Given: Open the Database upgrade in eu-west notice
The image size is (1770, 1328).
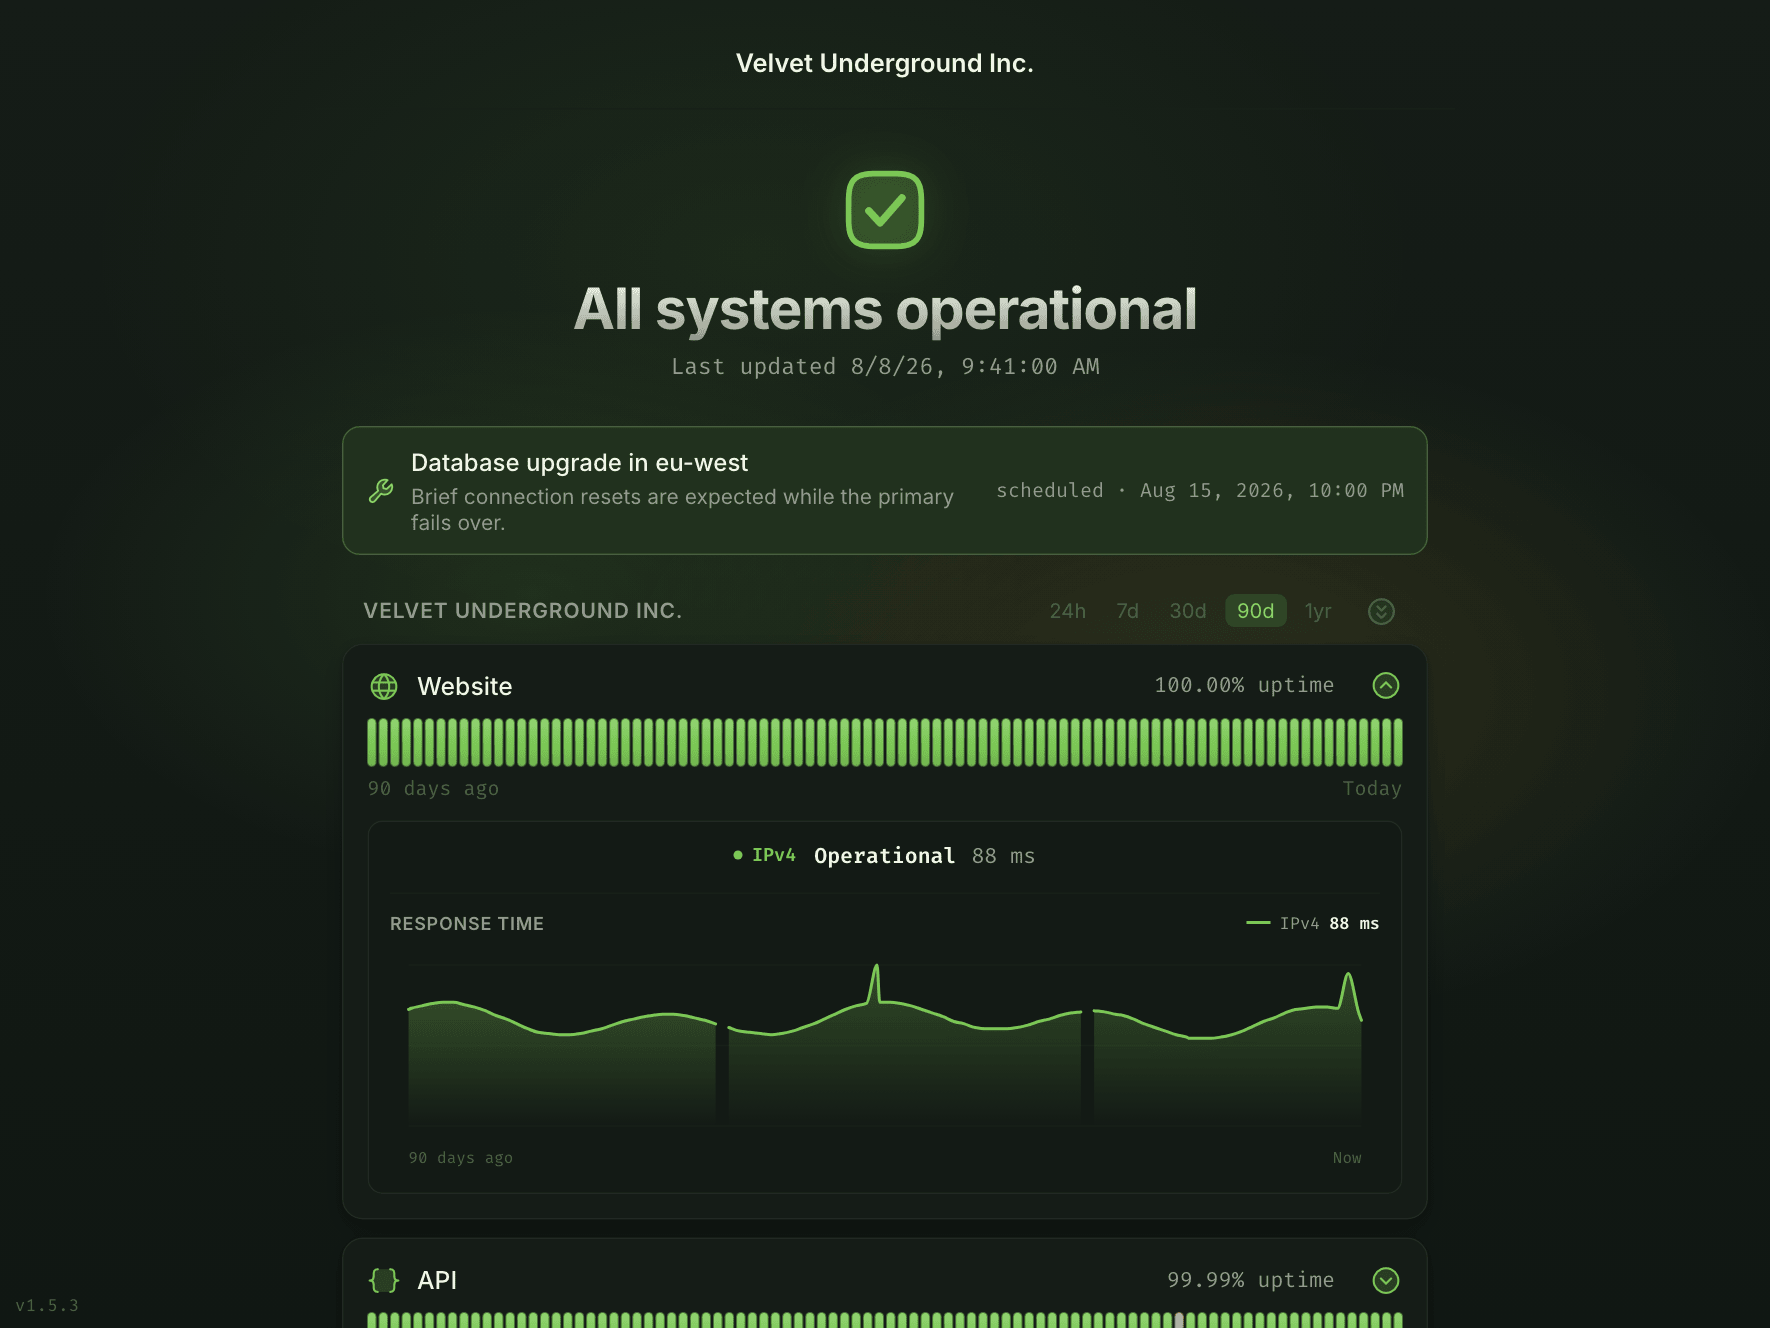Looking at the screenshot, I should [884, 491].
